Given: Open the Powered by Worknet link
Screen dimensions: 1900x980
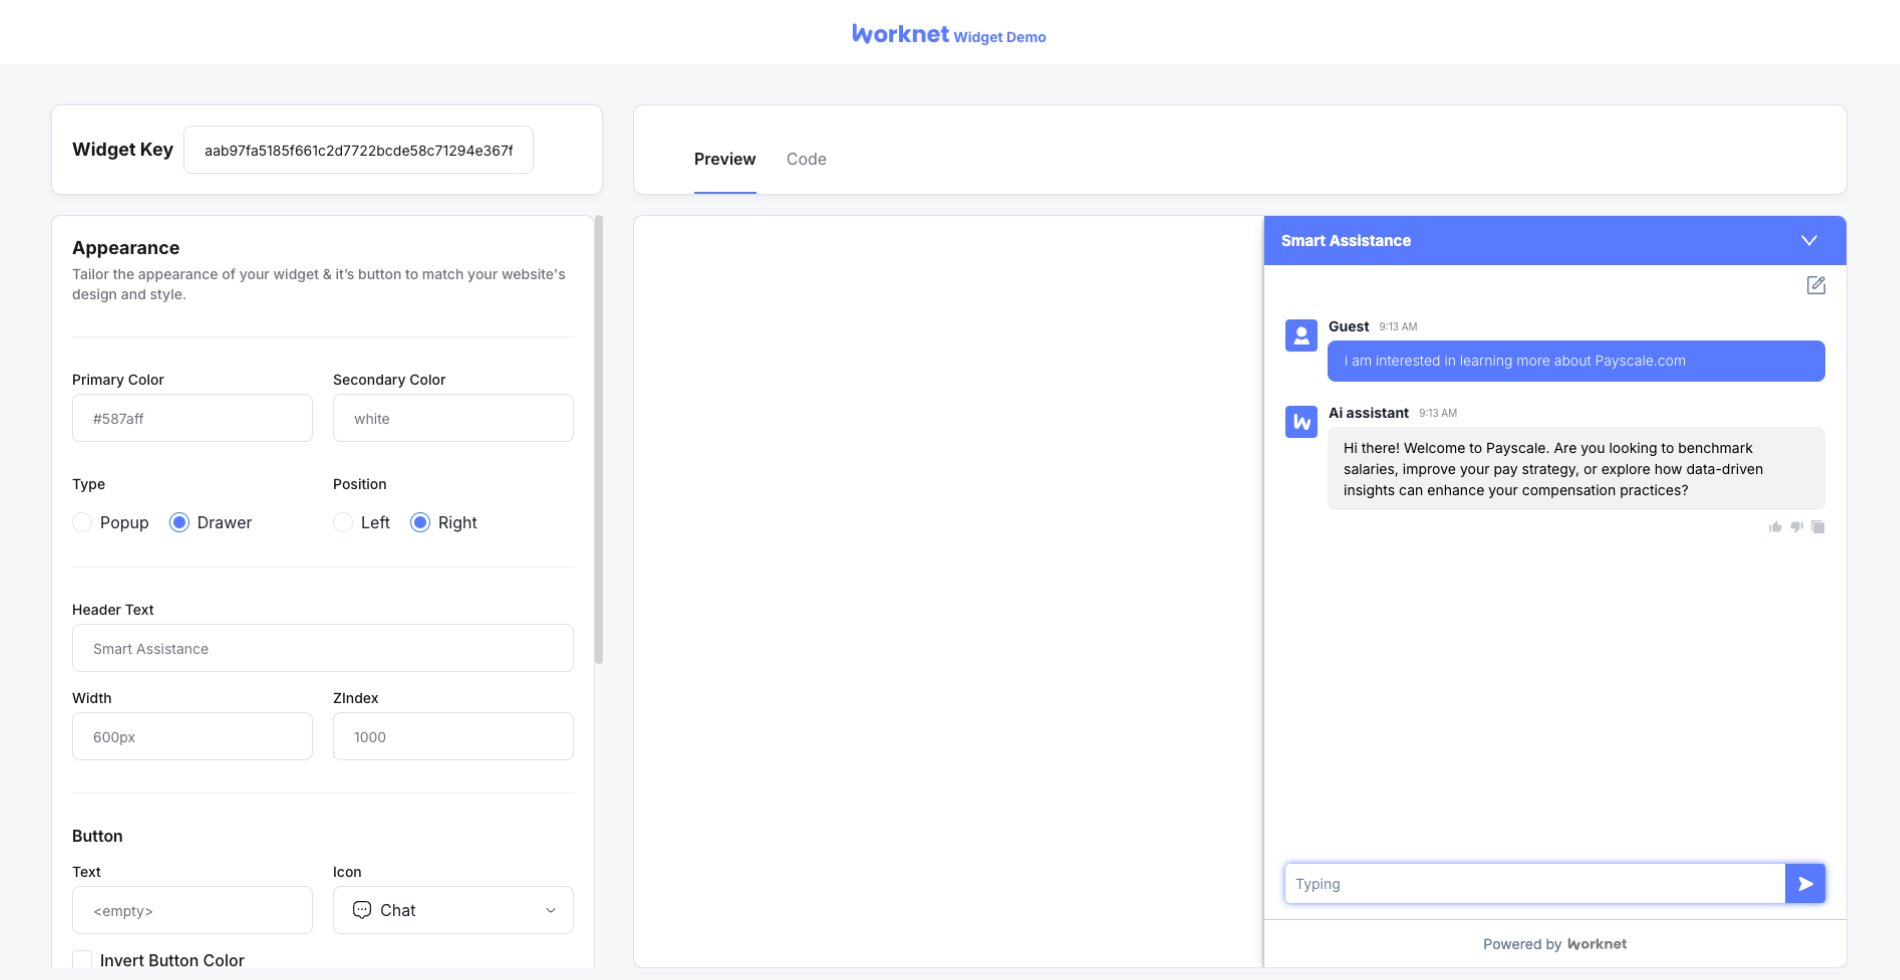Looking at the screenshot, I should click(x=1554, y=944).
